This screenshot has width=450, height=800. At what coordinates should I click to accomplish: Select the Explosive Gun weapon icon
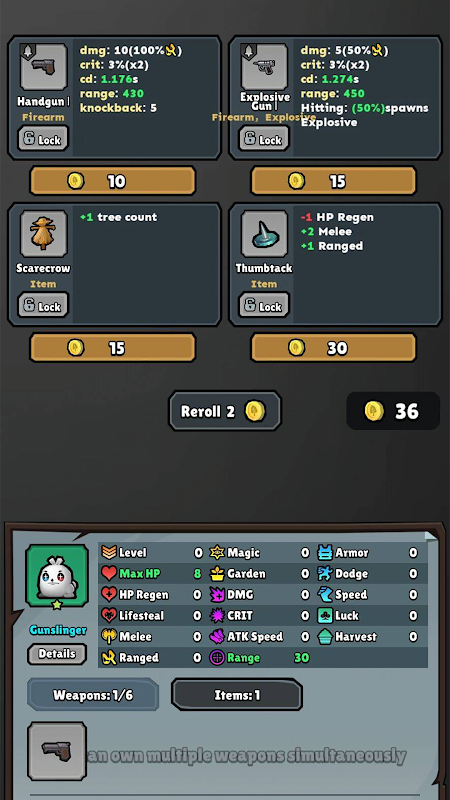(x=264, y=67)
